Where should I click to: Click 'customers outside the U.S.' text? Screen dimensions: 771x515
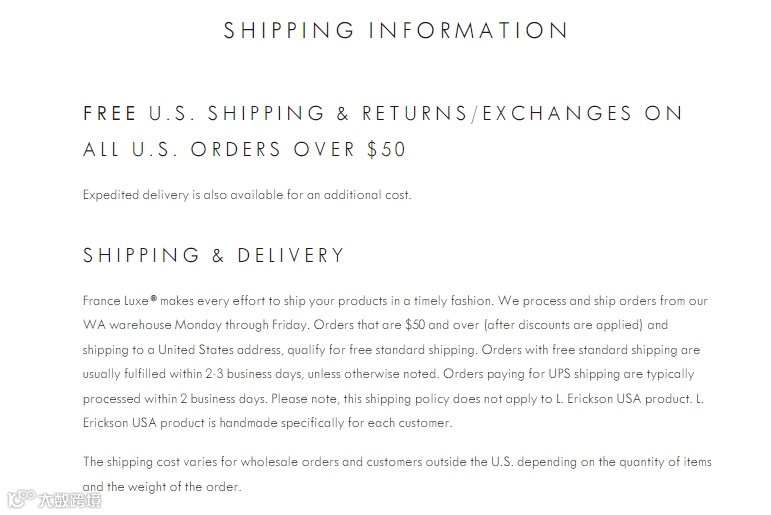[x=440, y=462]
